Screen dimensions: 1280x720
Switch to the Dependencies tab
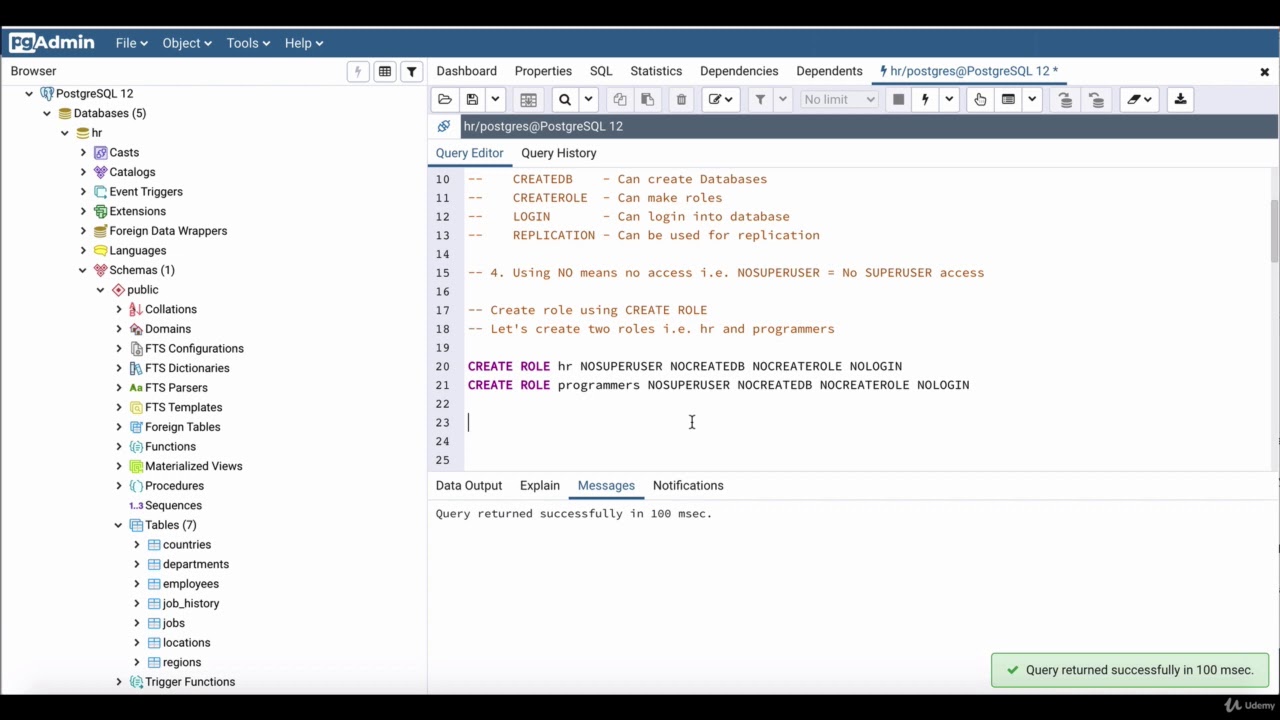(x=739, y=71)
